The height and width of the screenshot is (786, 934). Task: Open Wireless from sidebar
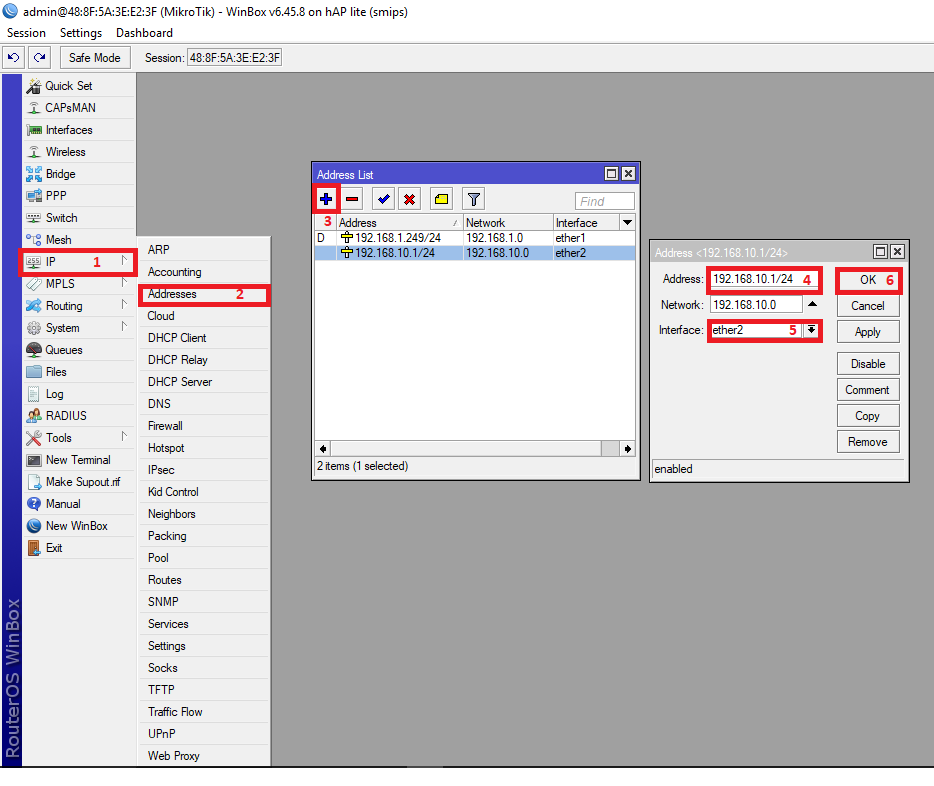[79, 152]
